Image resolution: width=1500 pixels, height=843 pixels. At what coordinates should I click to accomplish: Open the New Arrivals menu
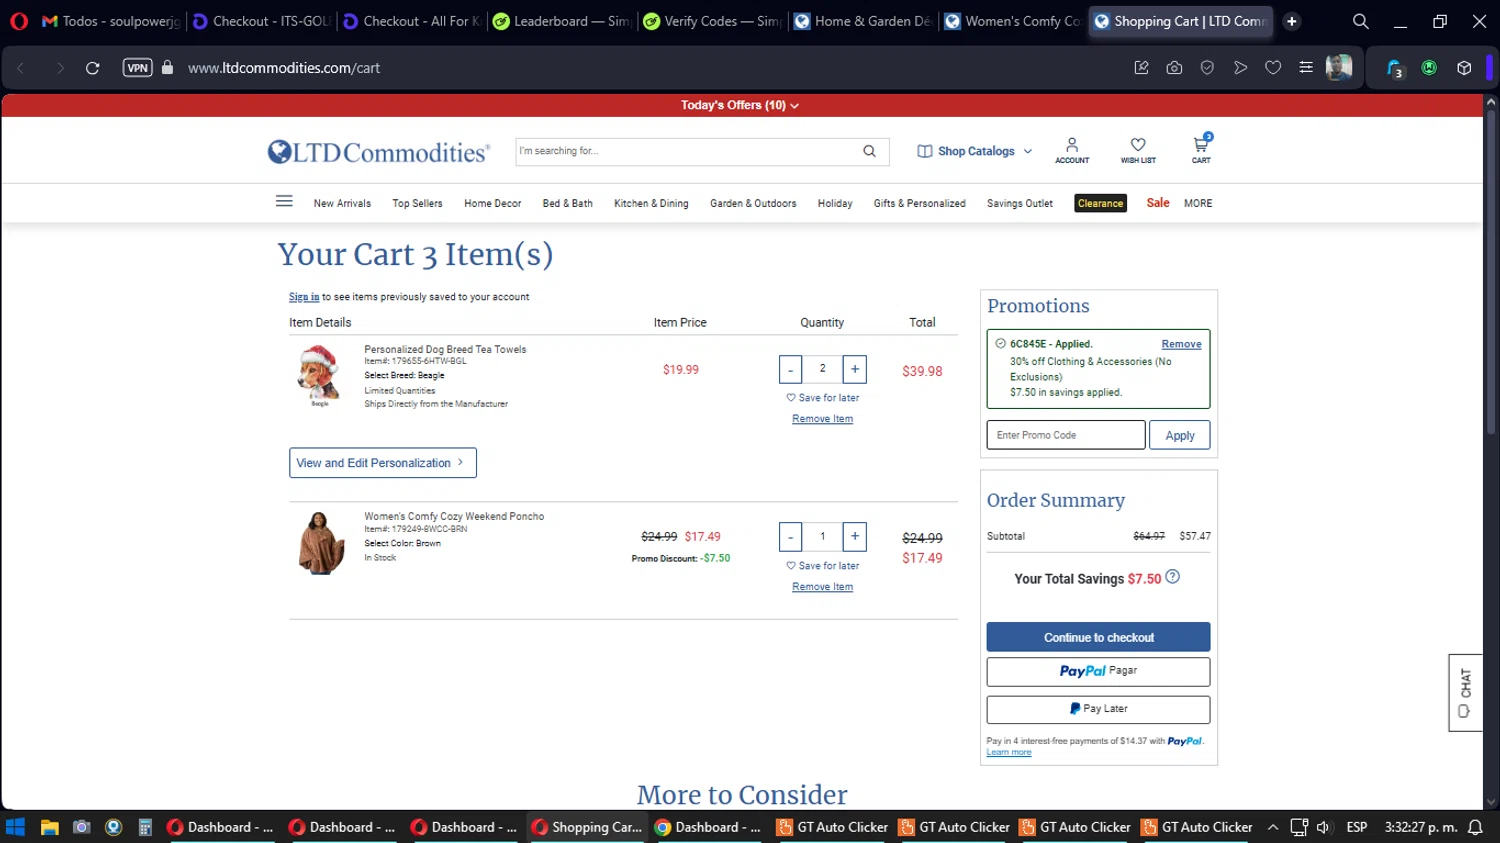point(342,203)
